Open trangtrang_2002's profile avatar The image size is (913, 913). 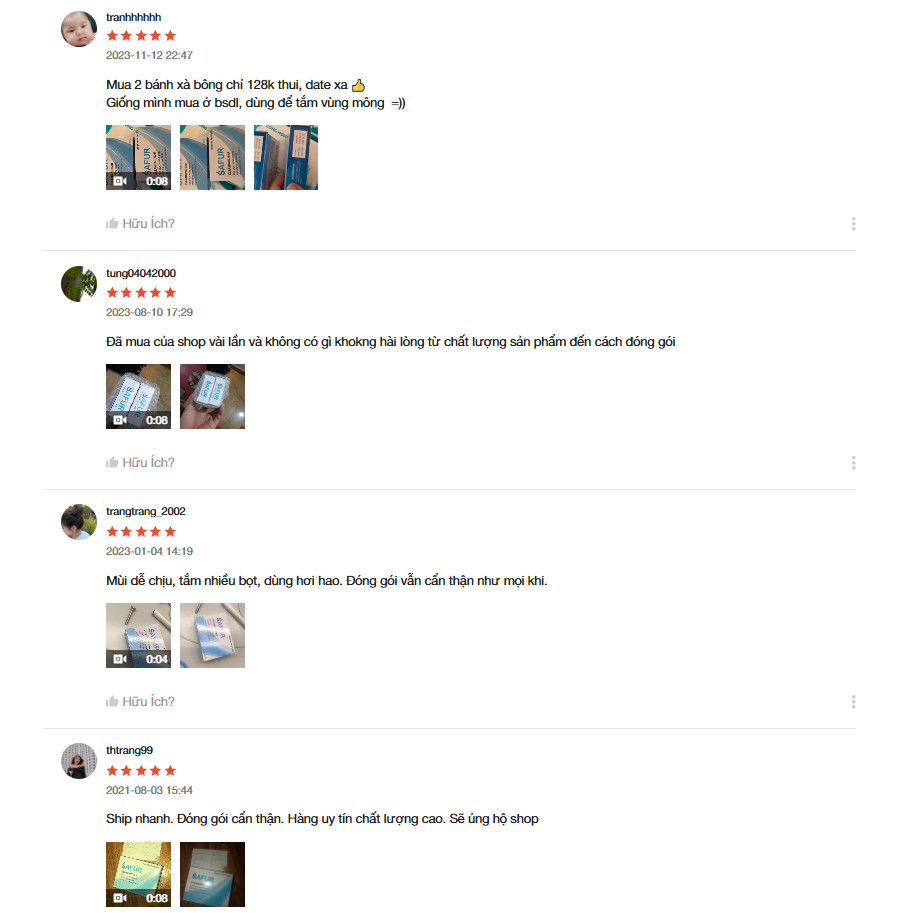[79, 522]
